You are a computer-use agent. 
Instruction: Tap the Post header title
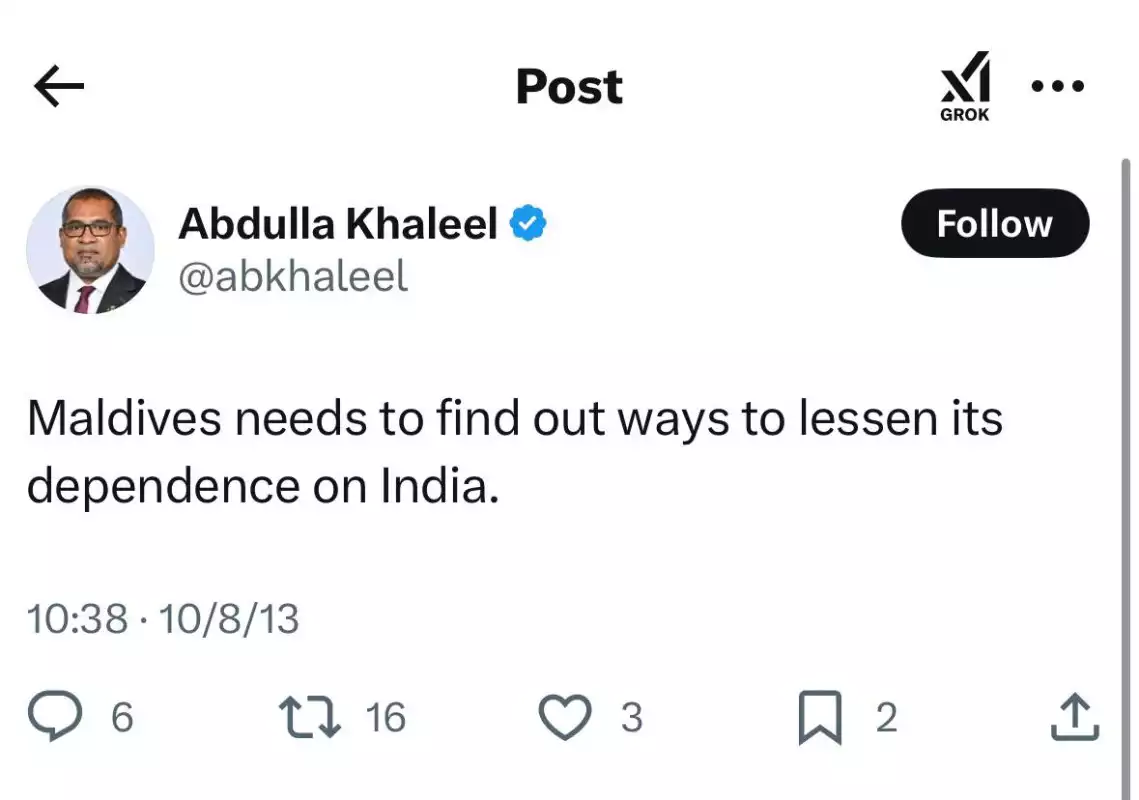(x=569, y=86)
